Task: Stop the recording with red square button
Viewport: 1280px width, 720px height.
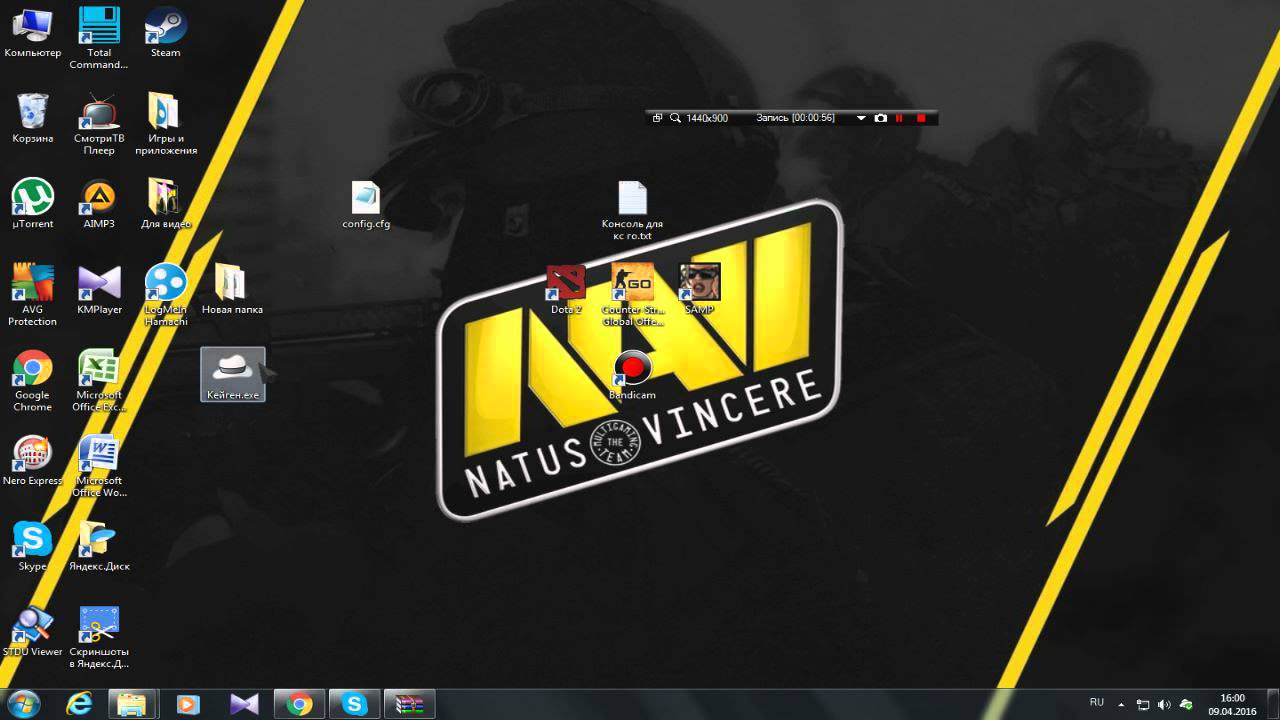Action: (921, 118)
